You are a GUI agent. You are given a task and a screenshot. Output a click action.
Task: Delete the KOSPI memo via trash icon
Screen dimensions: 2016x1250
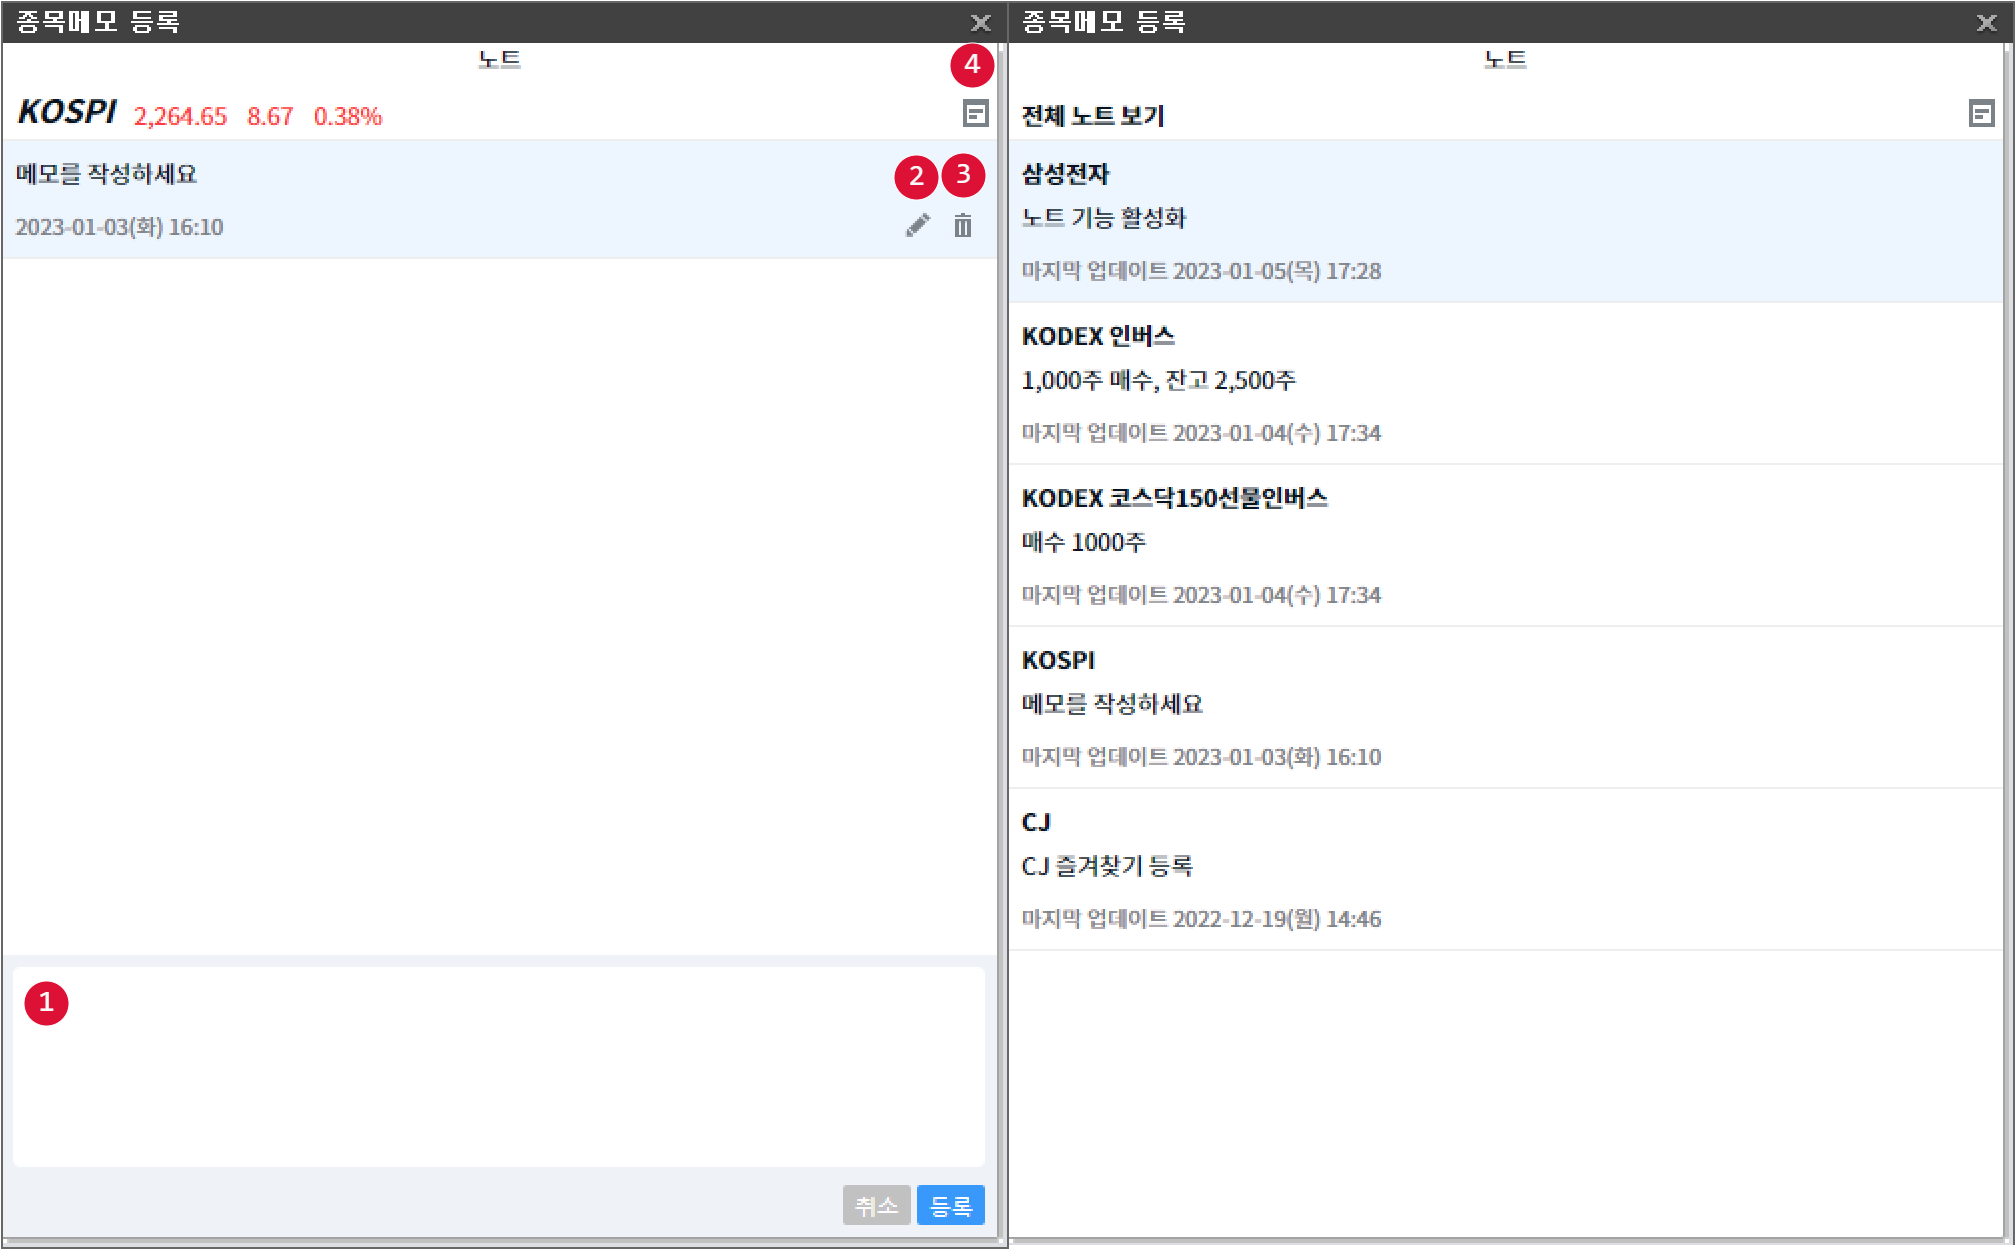coord(962,226)
